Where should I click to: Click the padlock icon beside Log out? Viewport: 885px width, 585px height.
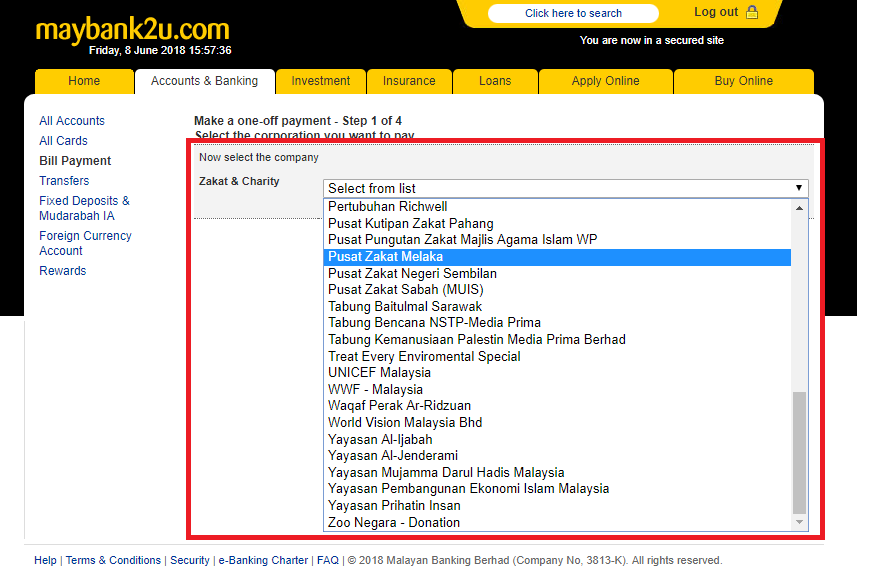pos(752,13)
